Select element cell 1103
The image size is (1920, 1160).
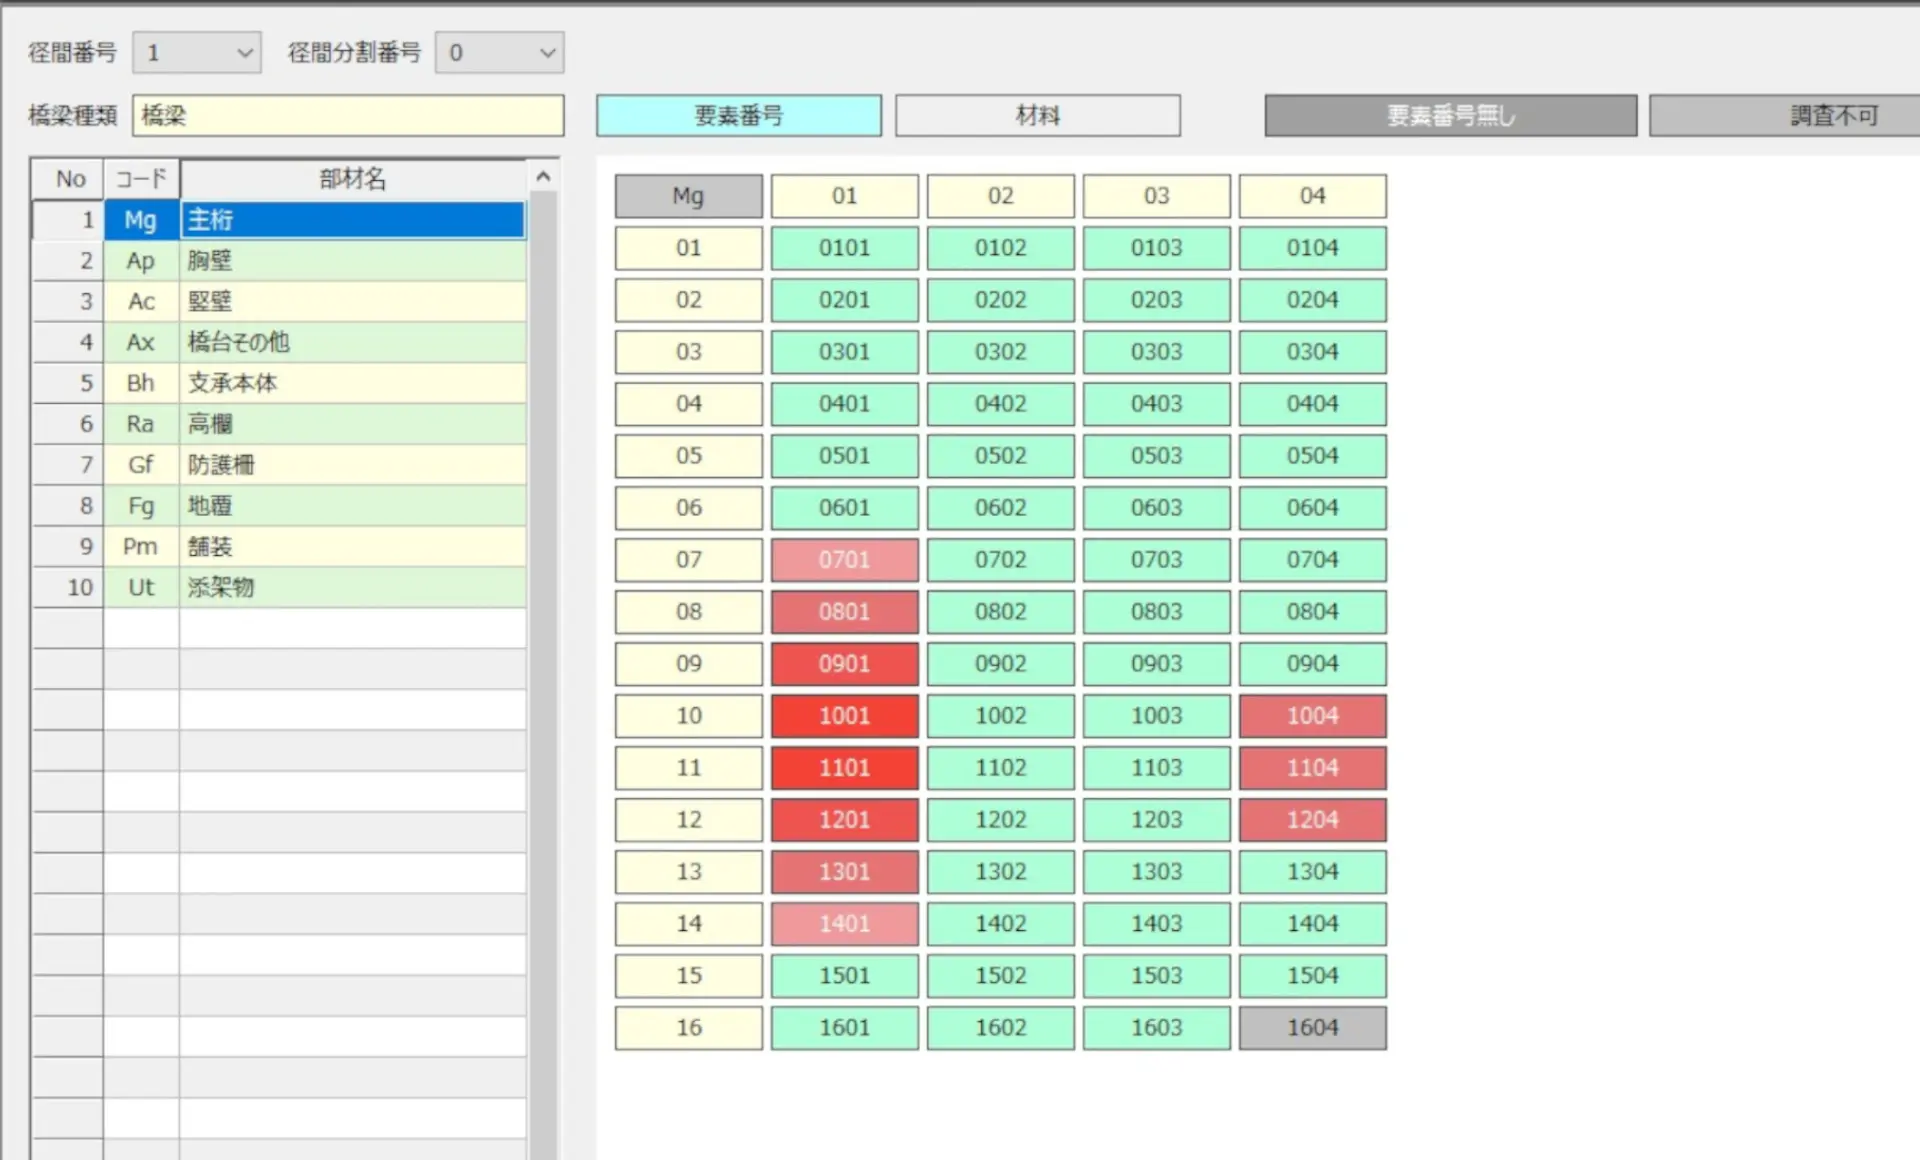pyautogui.click(x=1157, y=768)
